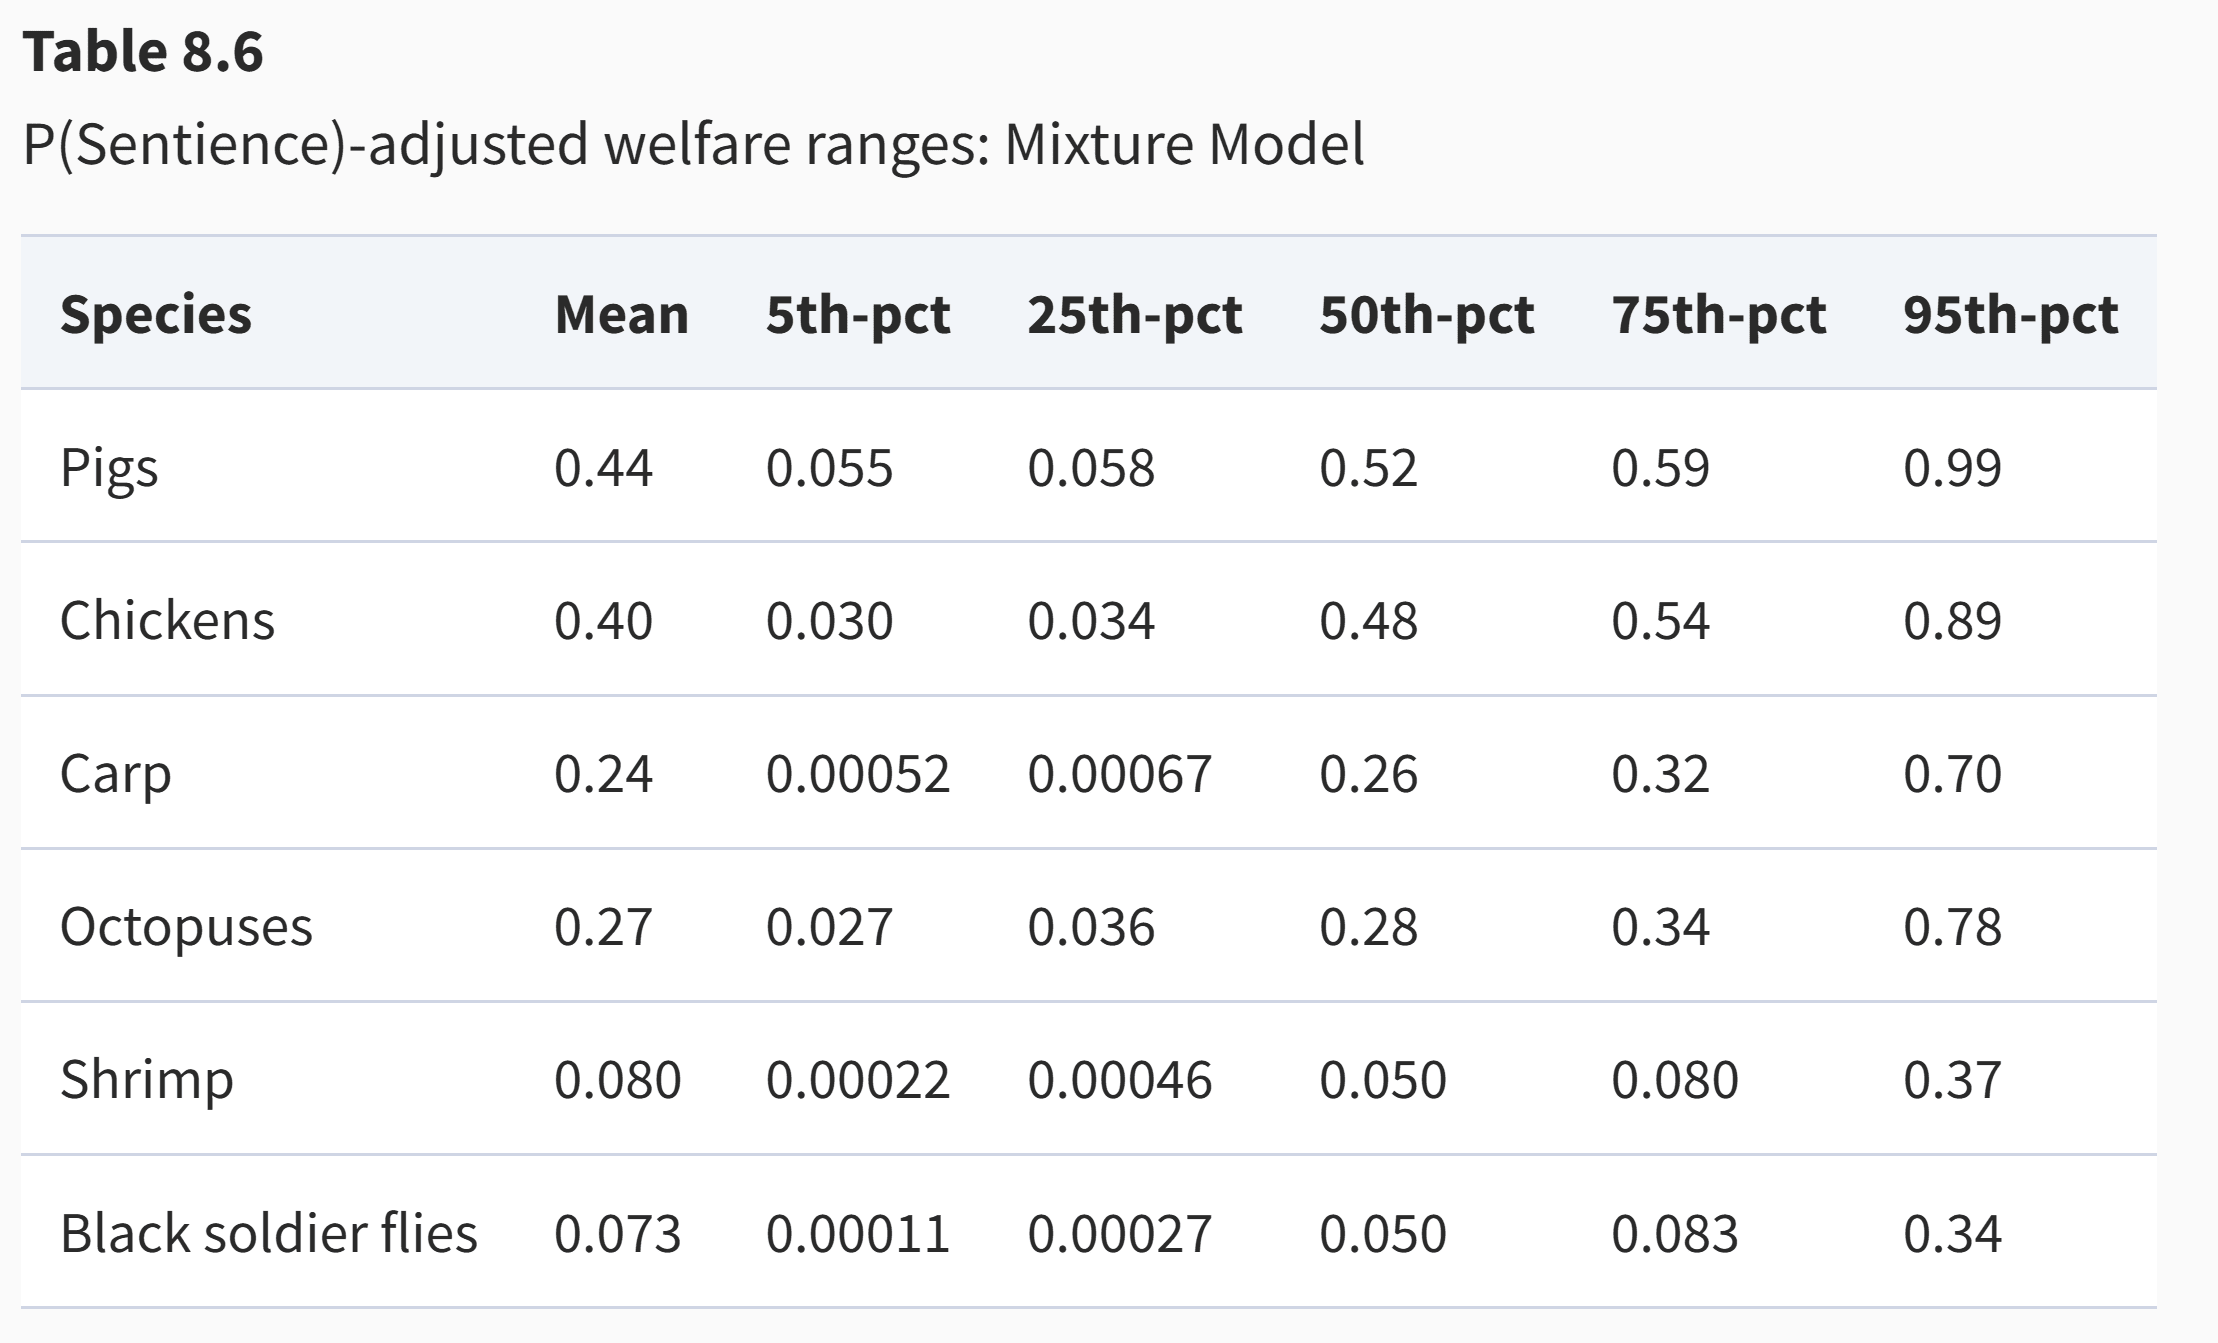This screenshot has width=2218, height=1343.
Task: Click the Mixture Model table caption
Action: coord(693,144)
